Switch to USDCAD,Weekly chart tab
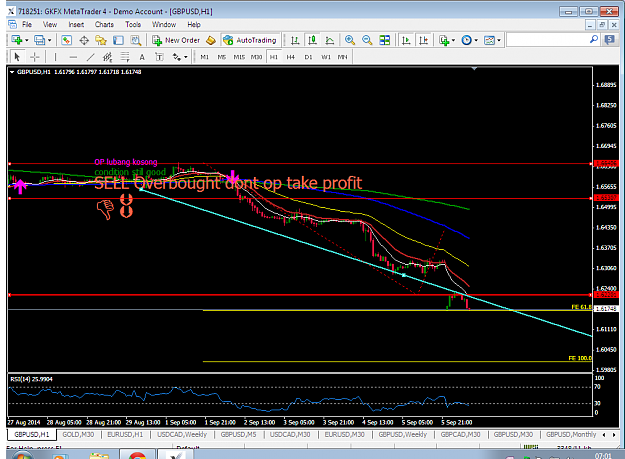Viewport: 625px width, 459px height. click(182, 434)
